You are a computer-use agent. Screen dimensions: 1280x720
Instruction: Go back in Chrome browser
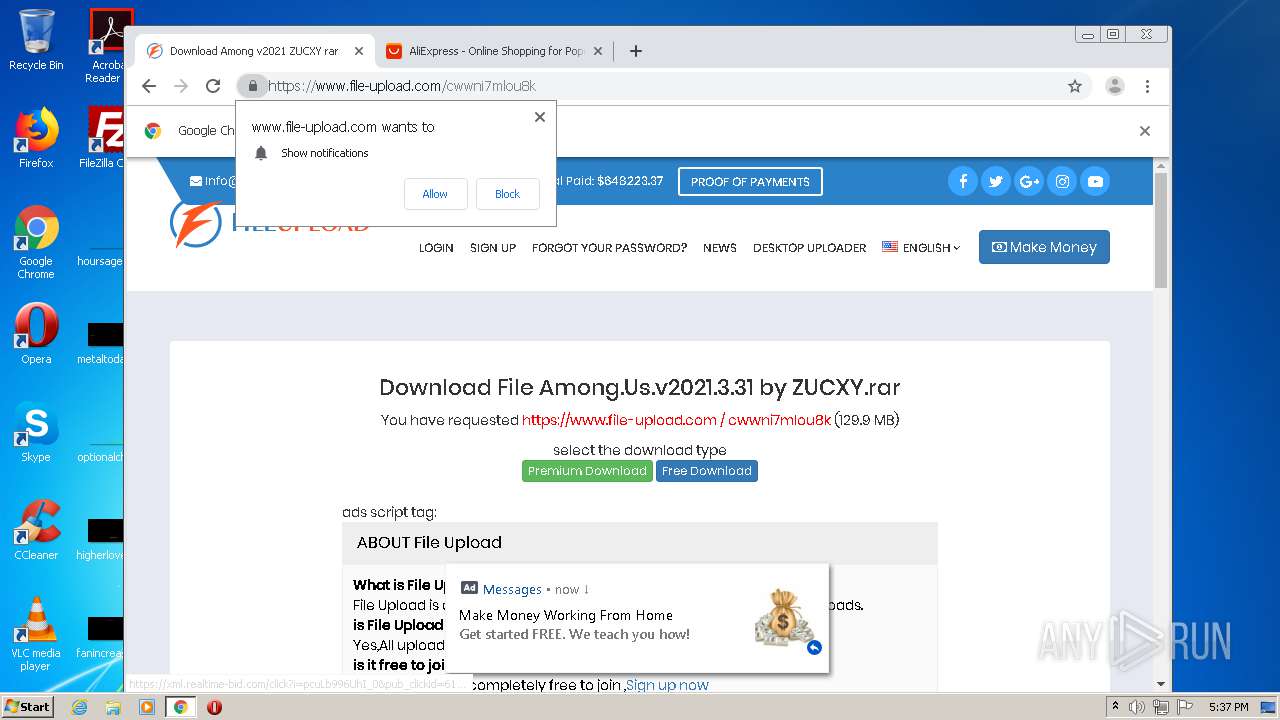click(149, 86)
